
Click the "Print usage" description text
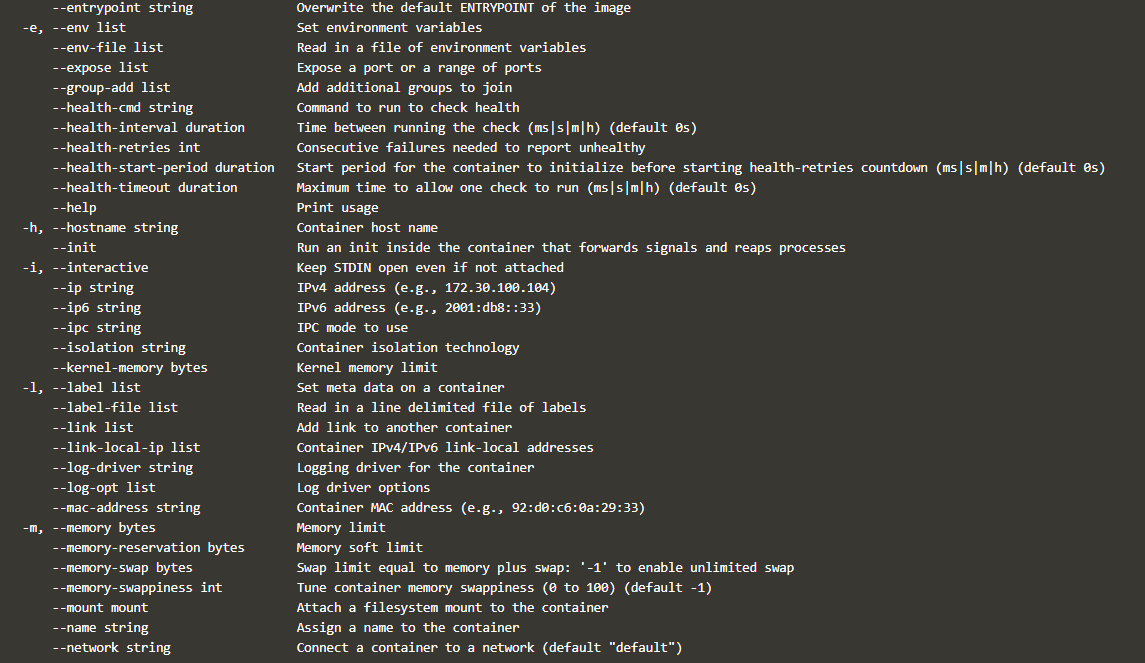click(x=337, y=208)
